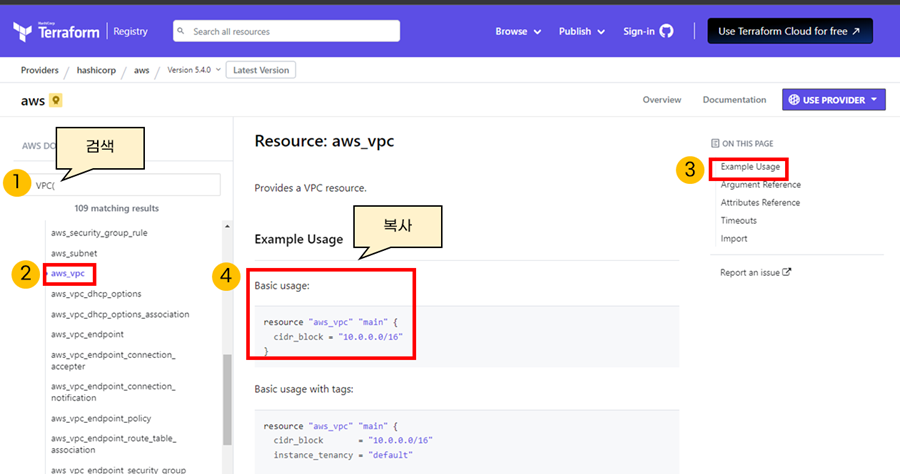Screen dimensions: 900x474
Task: Go to Providers breadcrumb
Action: tap(40, 70)
